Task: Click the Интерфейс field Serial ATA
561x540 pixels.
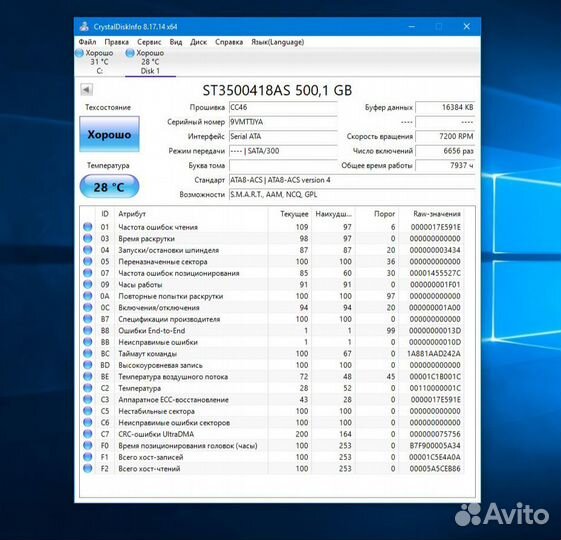Action: click(x=283, y=136)
